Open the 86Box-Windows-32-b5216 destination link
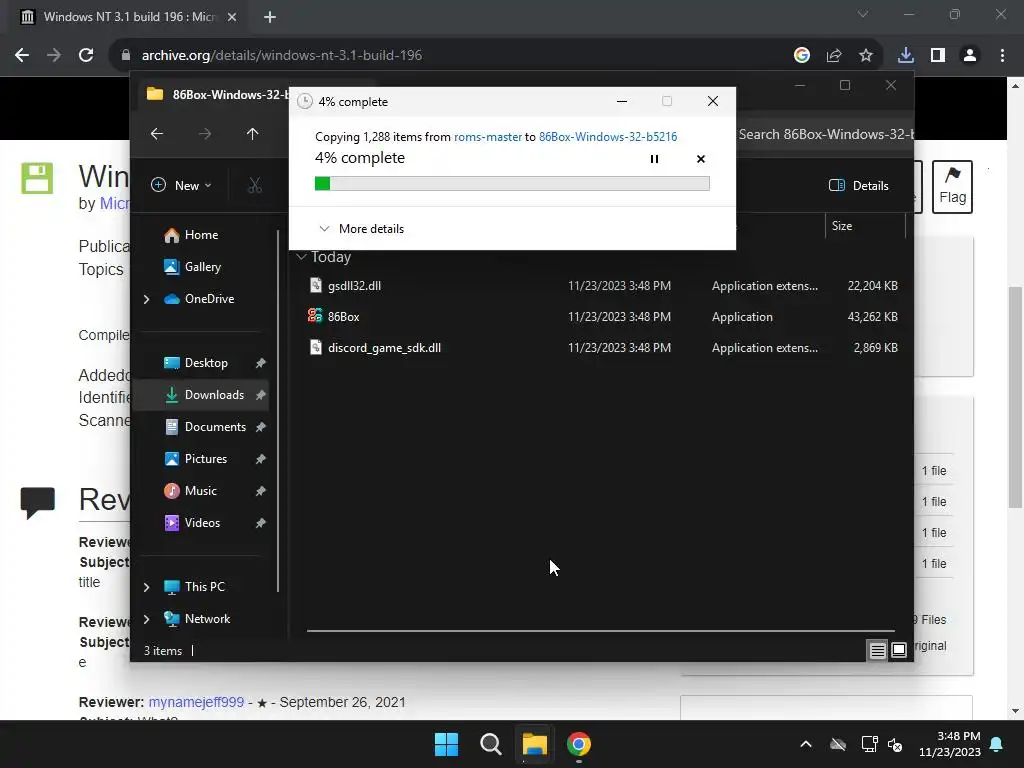Viewport: 1024px width, 768px height. pos(608,136)
